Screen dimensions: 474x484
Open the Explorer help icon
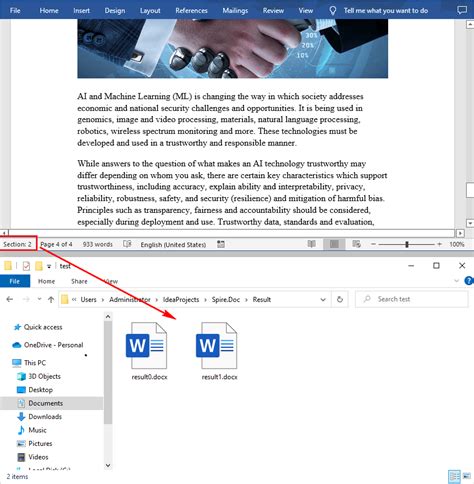pyautogui.click(x=469, y=281)
